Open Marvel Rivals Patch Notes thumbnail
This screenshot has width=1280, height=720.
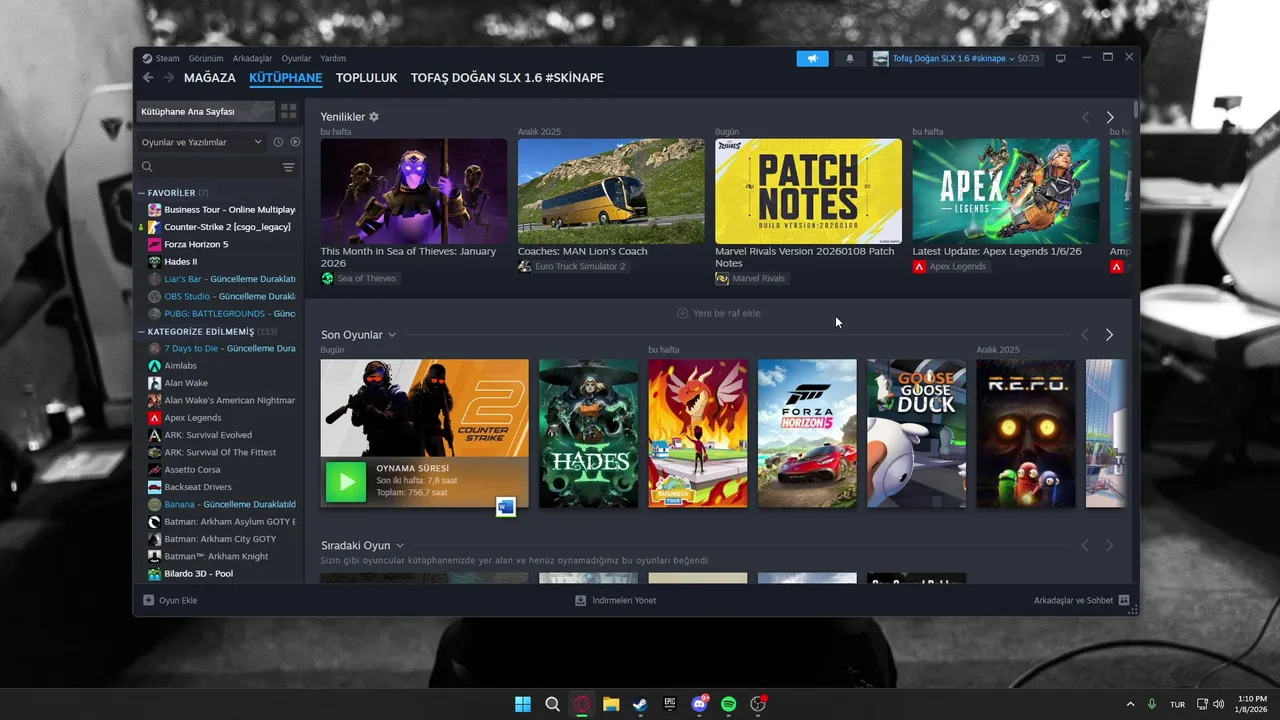point(808,191)
